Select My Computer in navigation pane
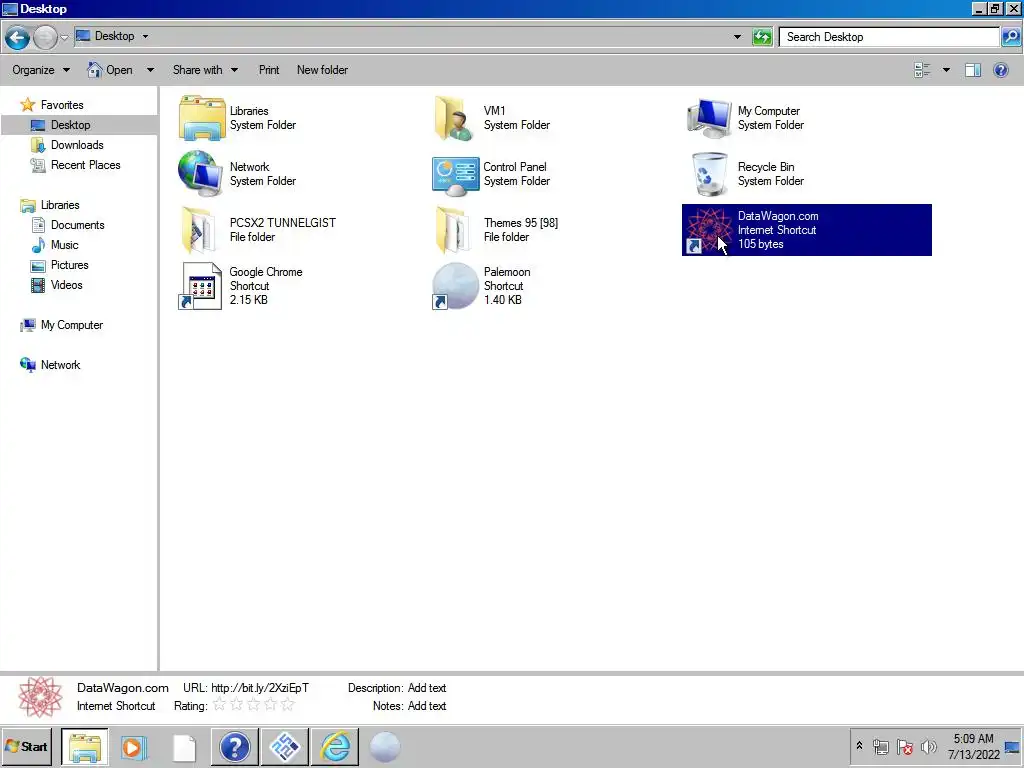1024x768 pixels. tap(71, 325)
